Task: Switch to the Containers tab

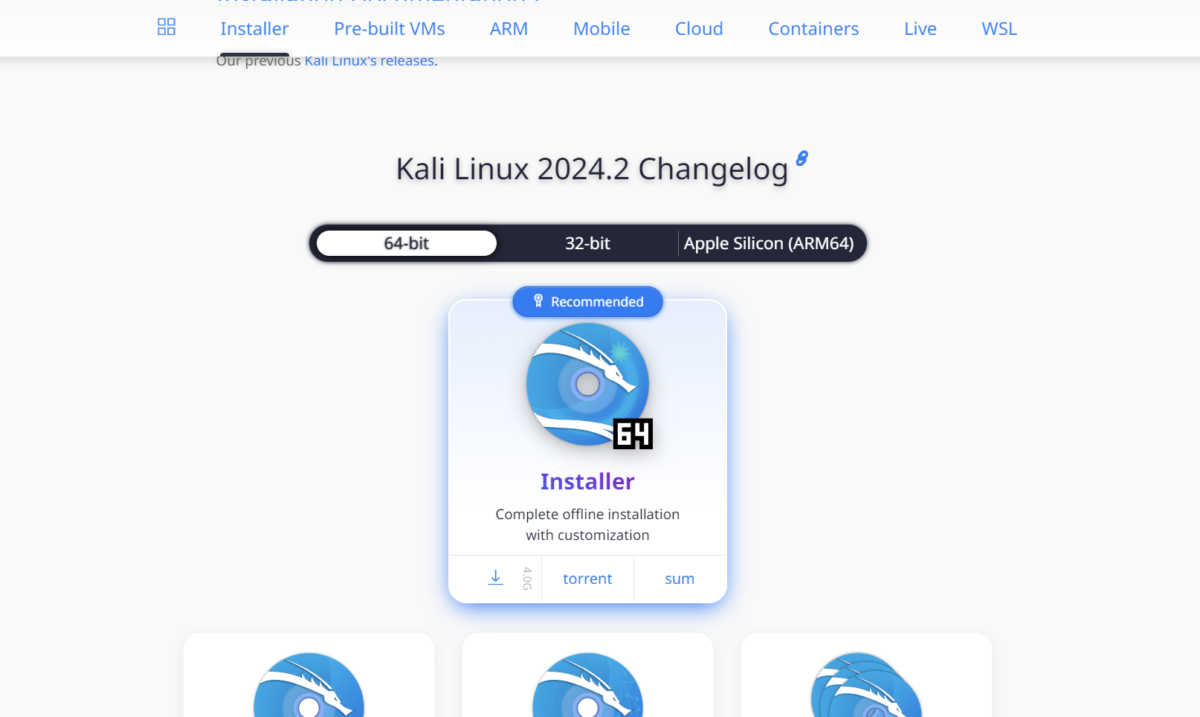Action: (x=813, y=28)
